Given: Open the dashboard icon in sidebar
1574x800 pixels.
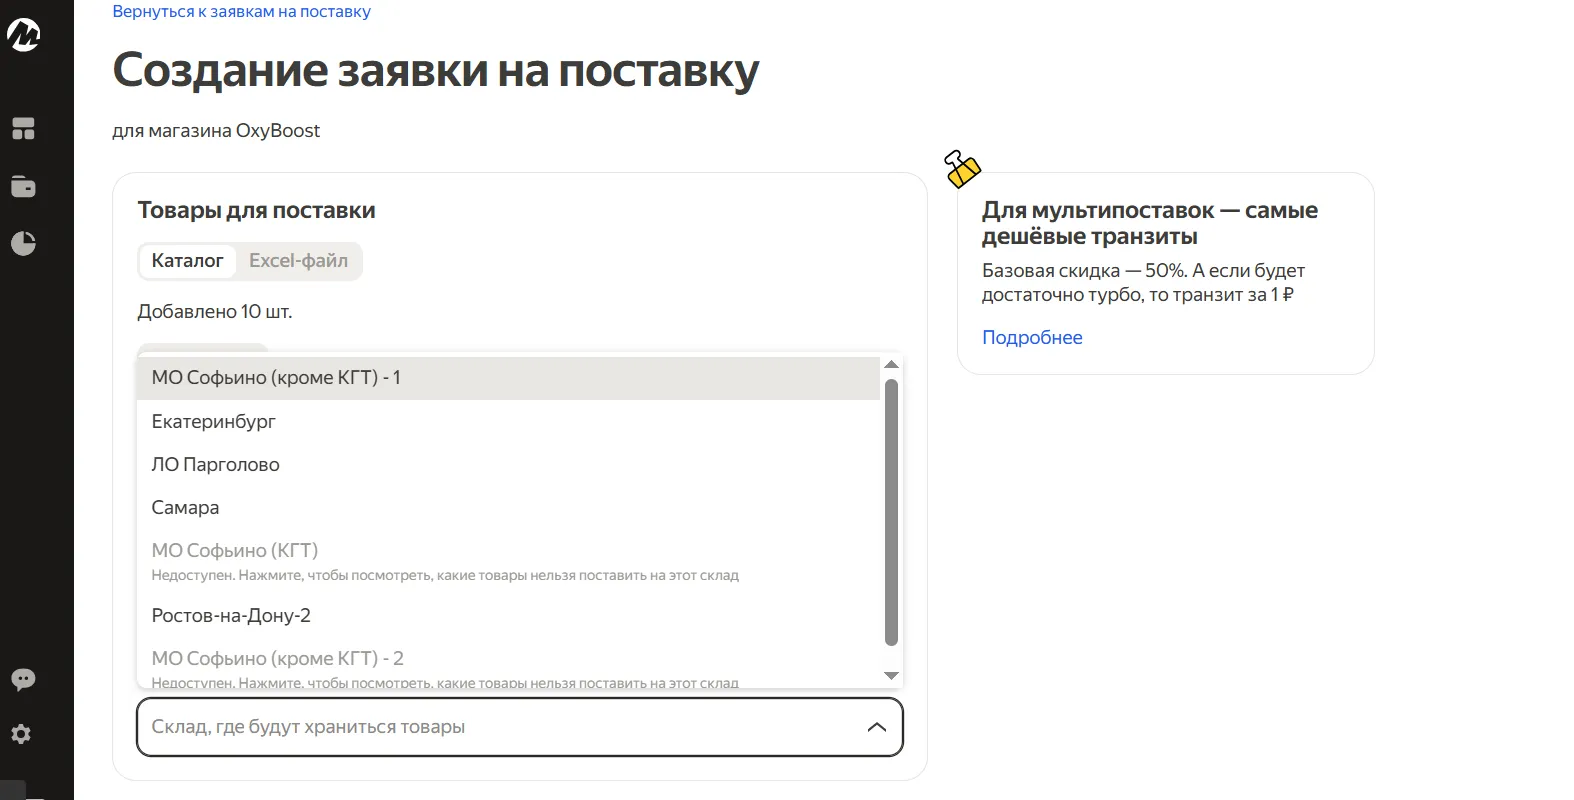Looking at the screenshot, I should point(23,129).
